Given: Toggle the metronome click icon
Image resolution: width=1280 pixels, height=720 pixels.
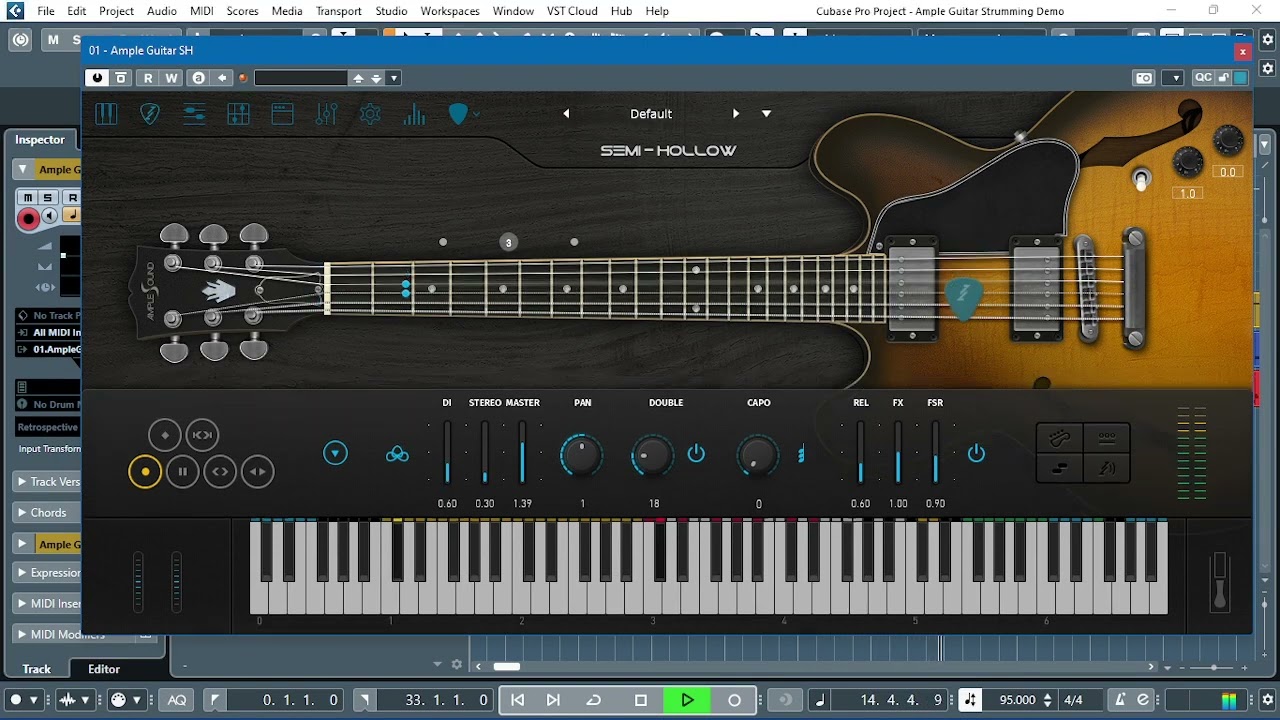Looking at the screenshot, I should click(x=1121, y=700).
